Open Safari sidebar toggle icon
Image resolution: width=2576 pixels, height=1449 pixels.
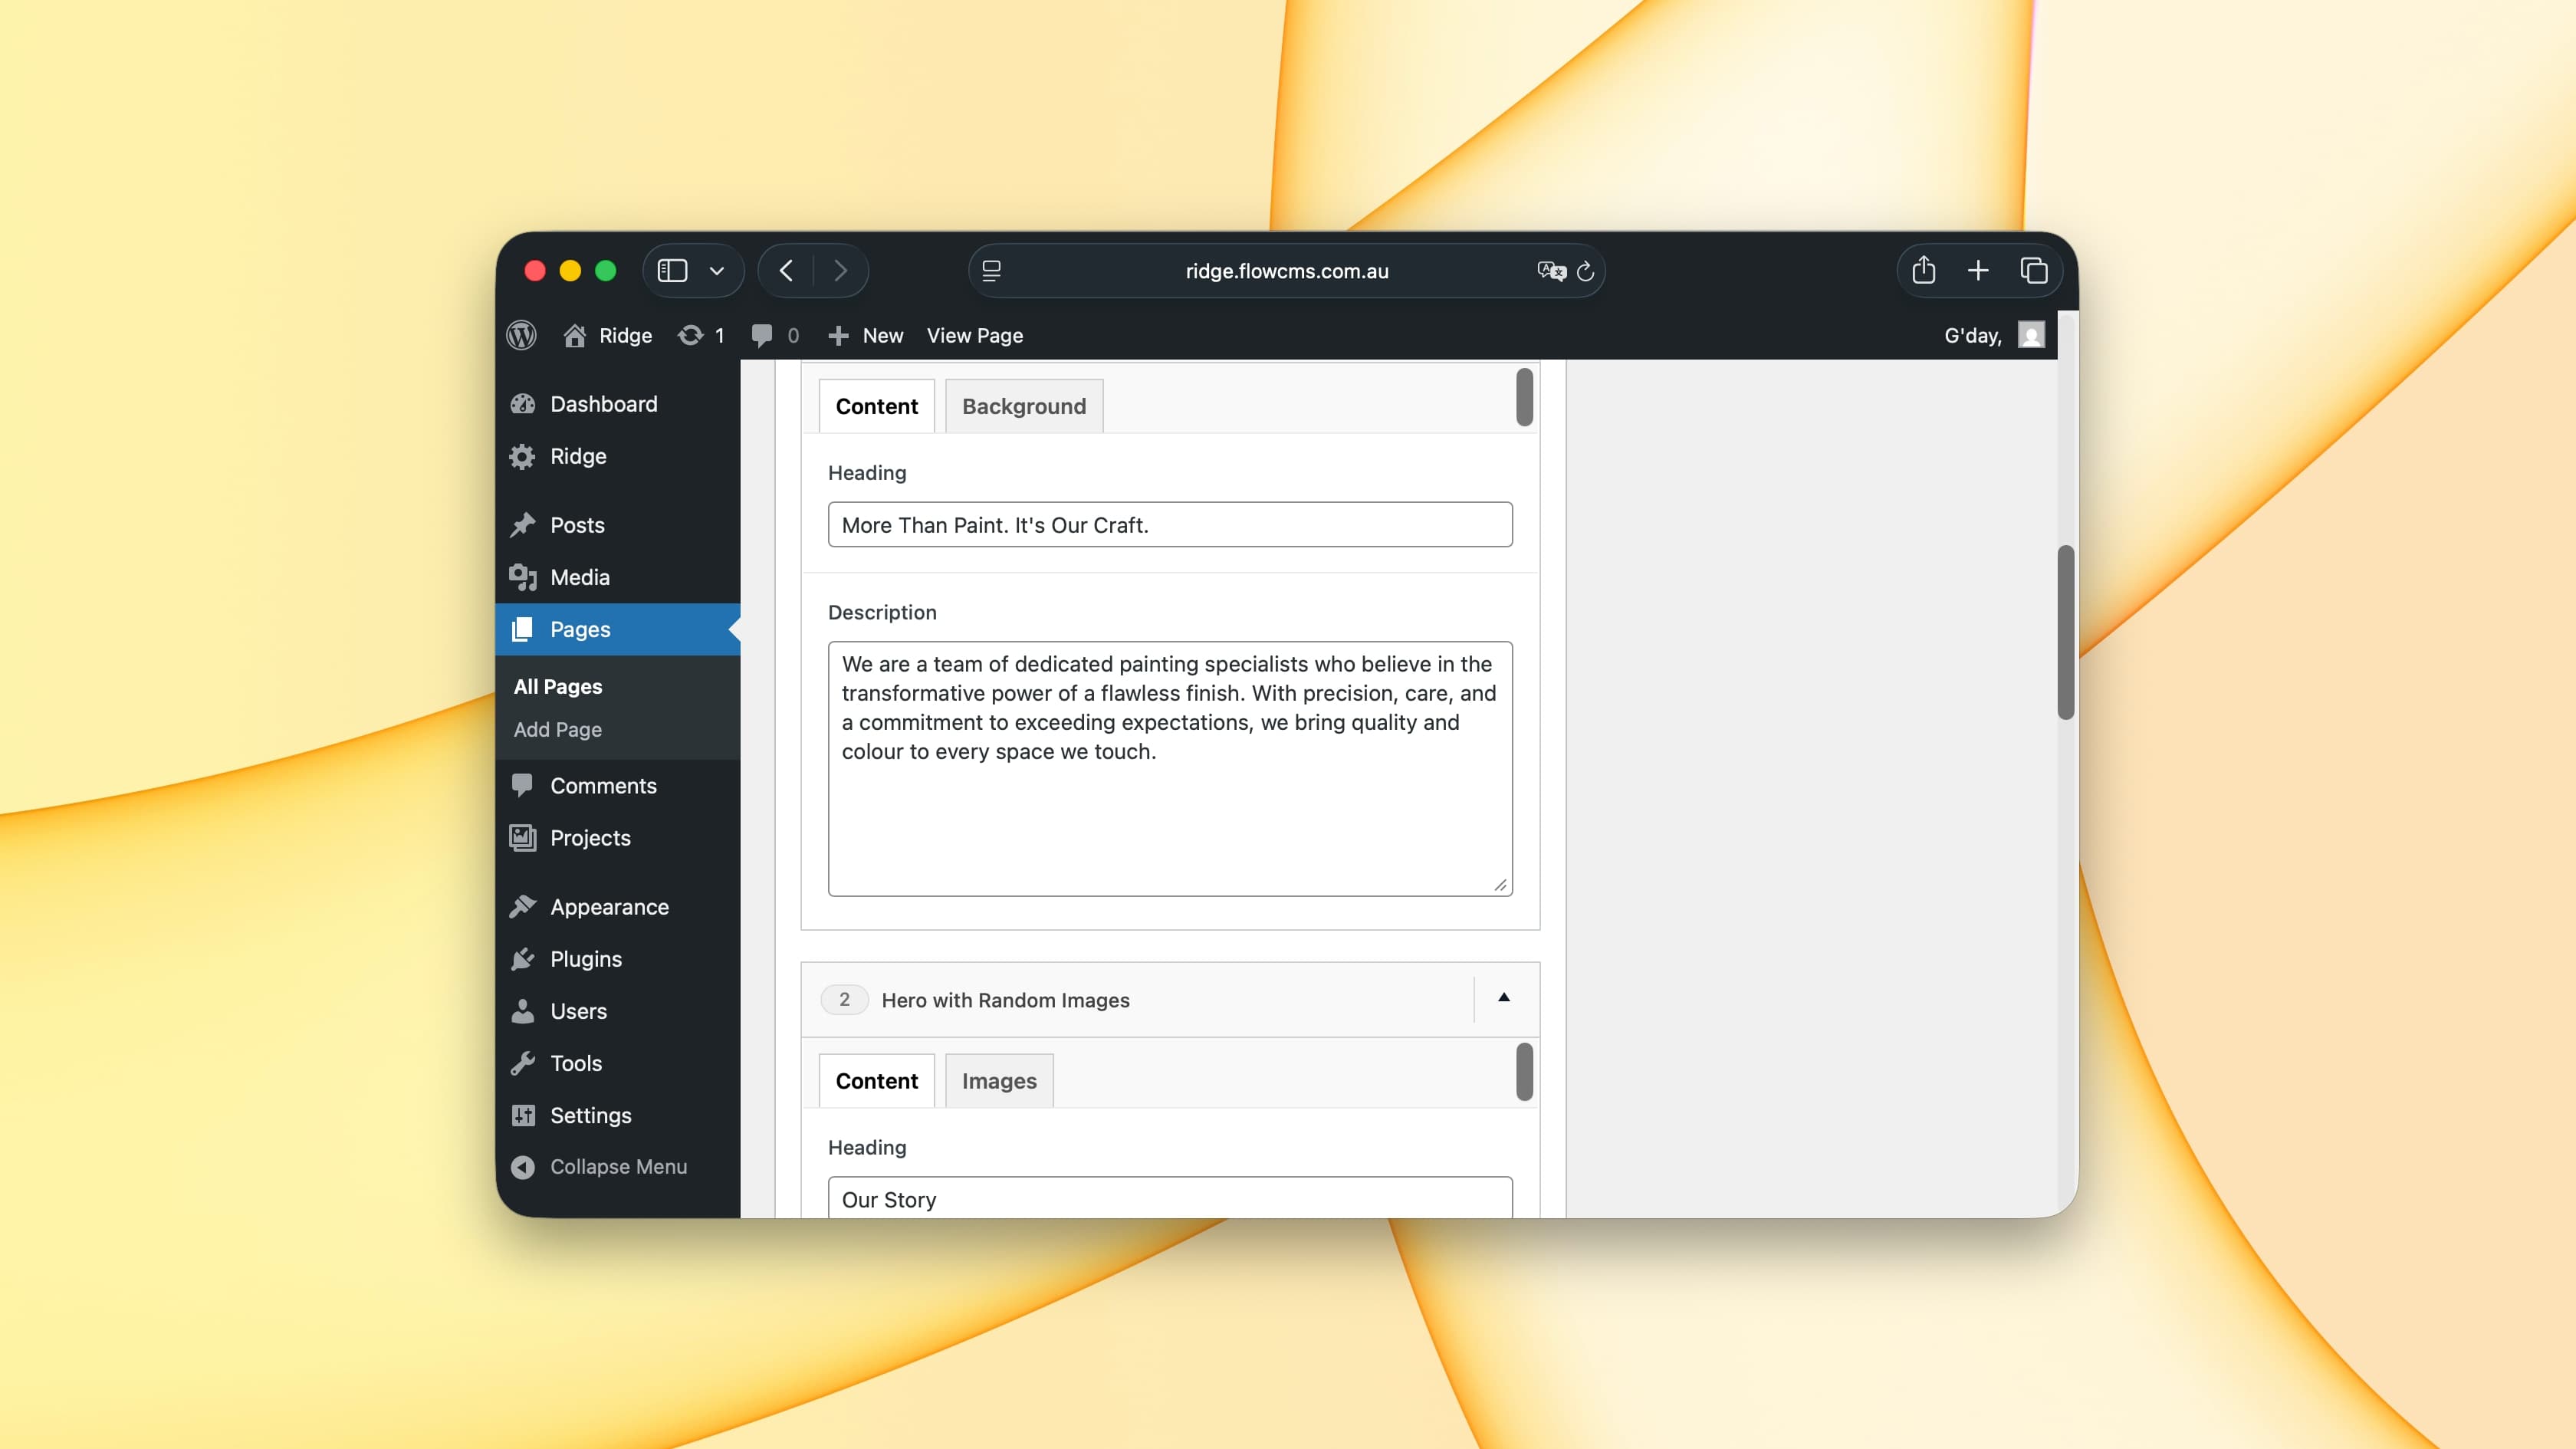tap(672, 271)
